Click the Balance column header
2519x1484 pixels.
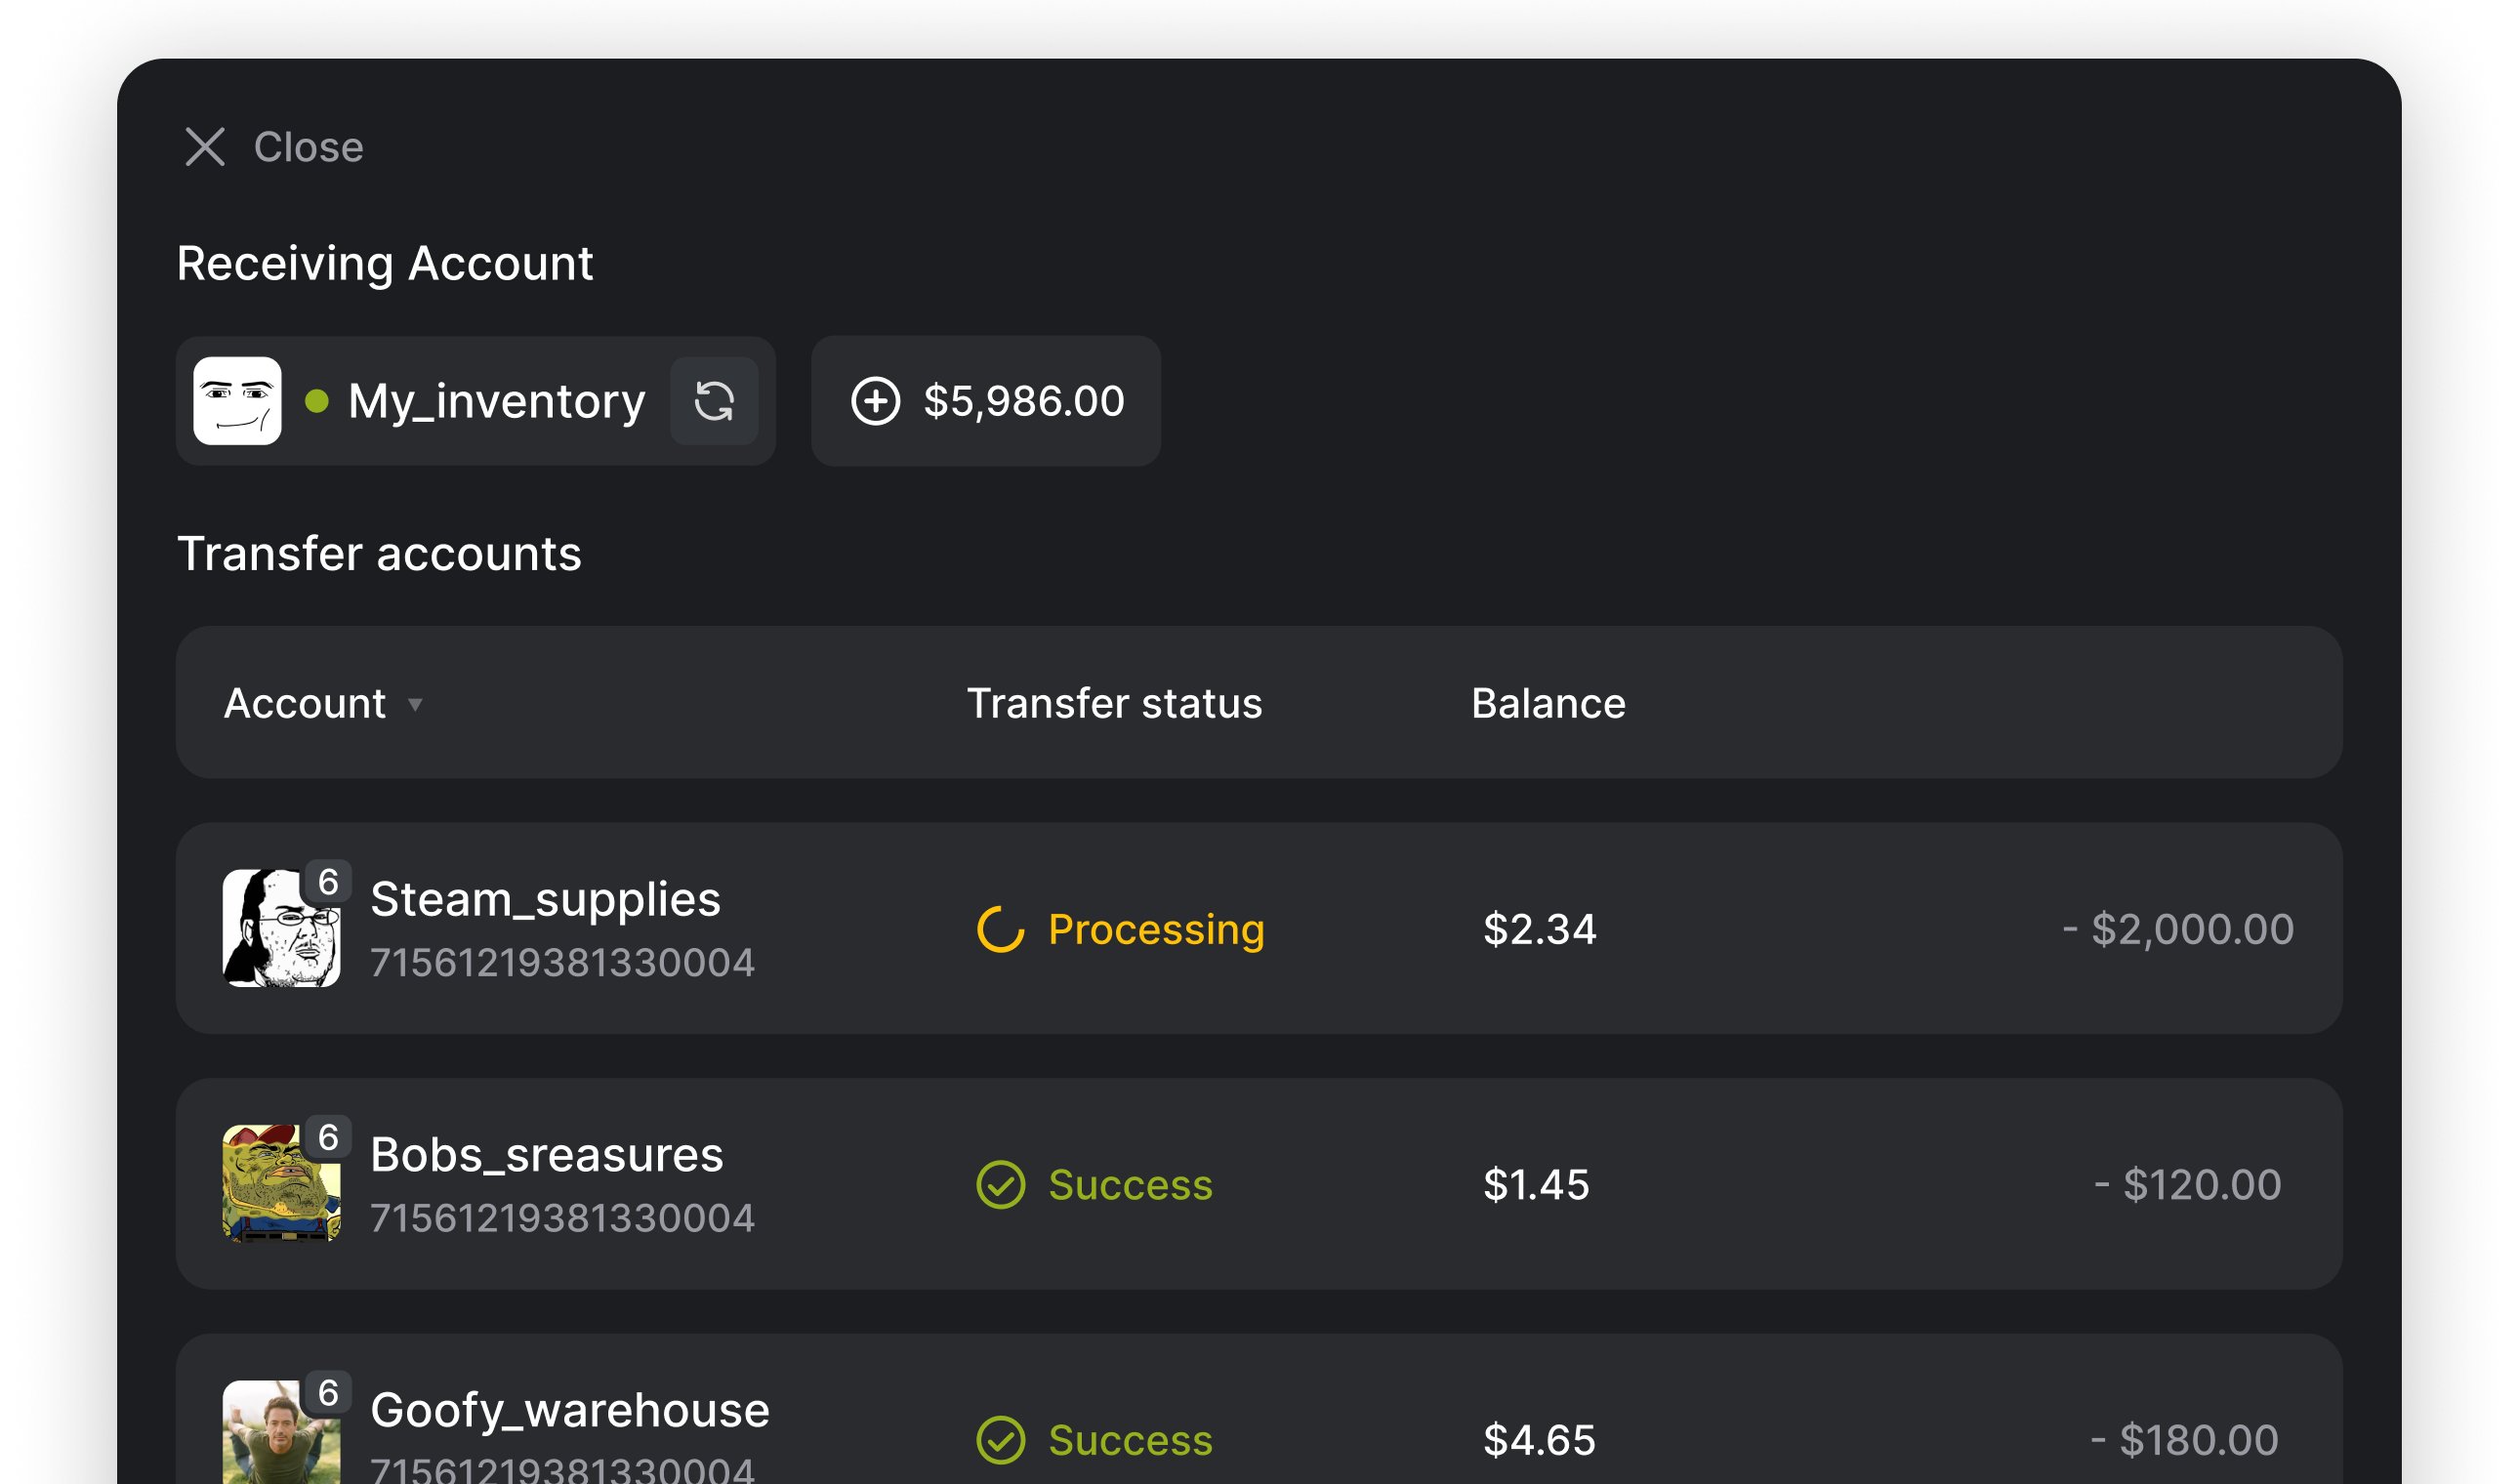pyautogui.click(x=1548, y=703)
